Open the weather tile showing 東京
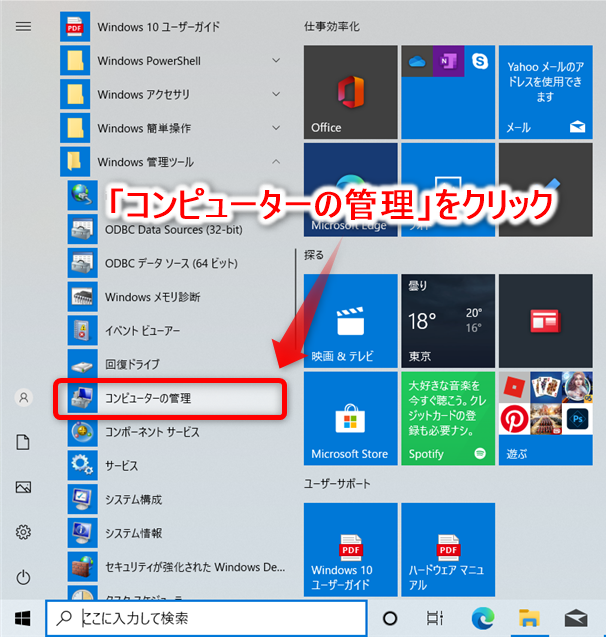This screenshot has width=606, height=637. point(448,321)
